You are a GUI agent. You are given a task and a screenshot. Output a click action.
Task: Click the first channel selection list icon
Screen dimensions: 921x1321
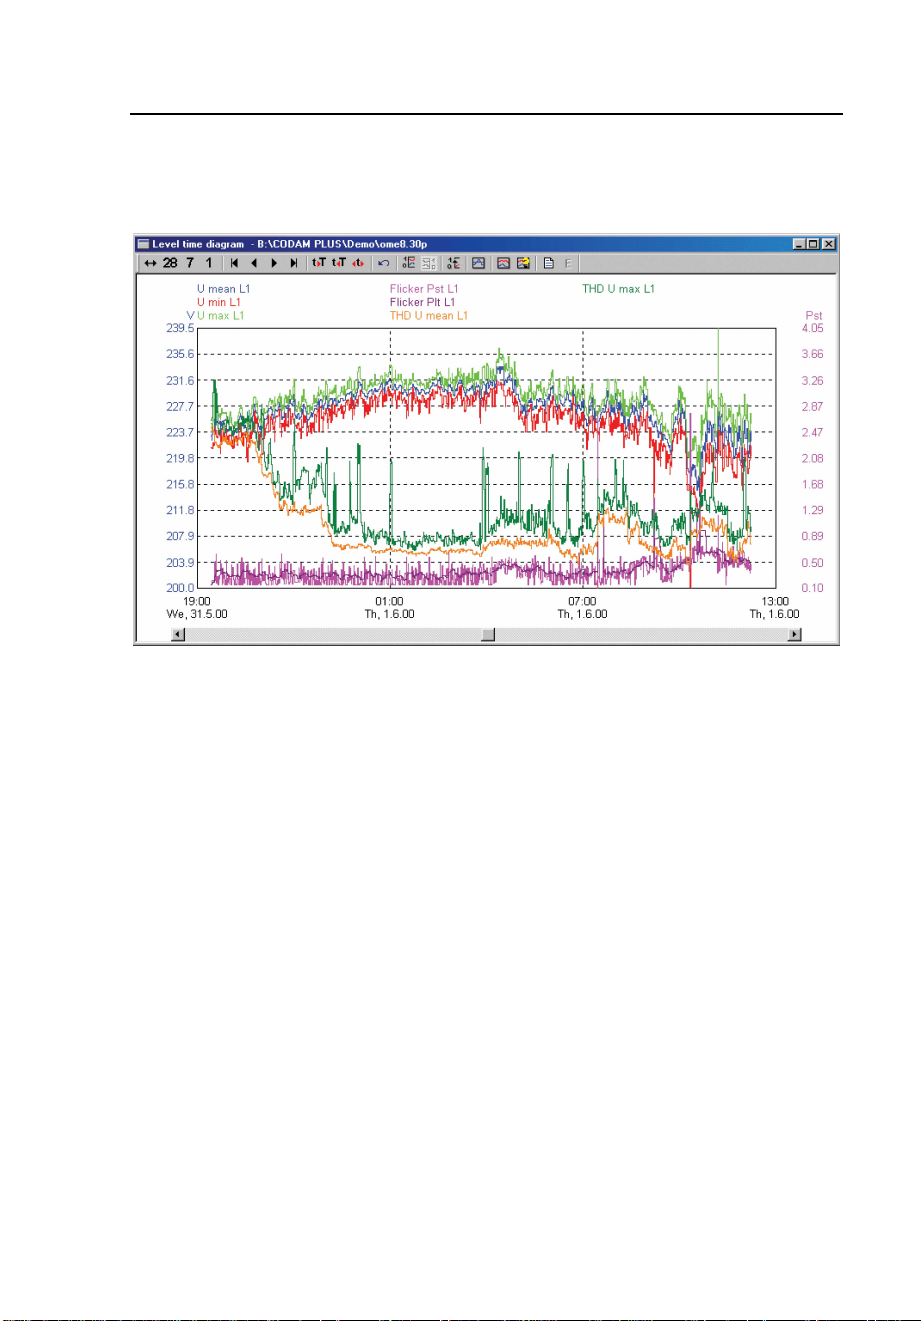409,263
